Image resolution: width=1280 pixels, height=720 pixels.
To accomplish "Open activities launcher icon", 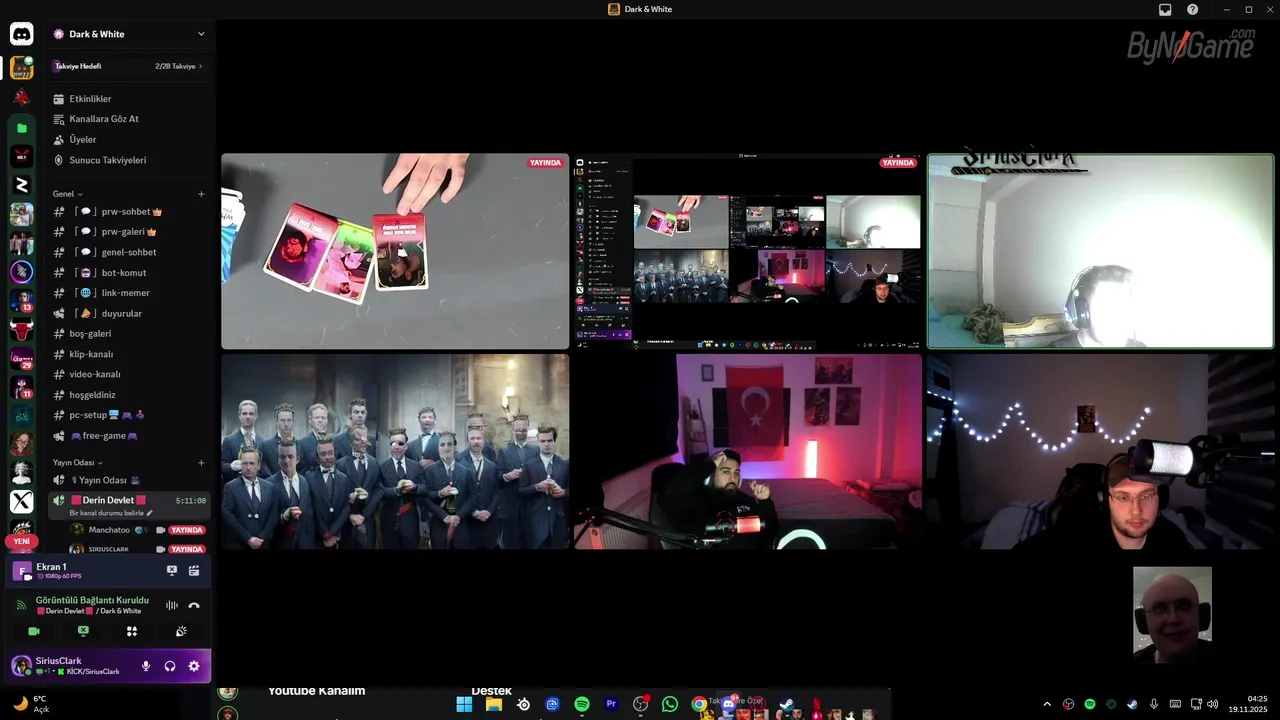I will coord(132,631).
